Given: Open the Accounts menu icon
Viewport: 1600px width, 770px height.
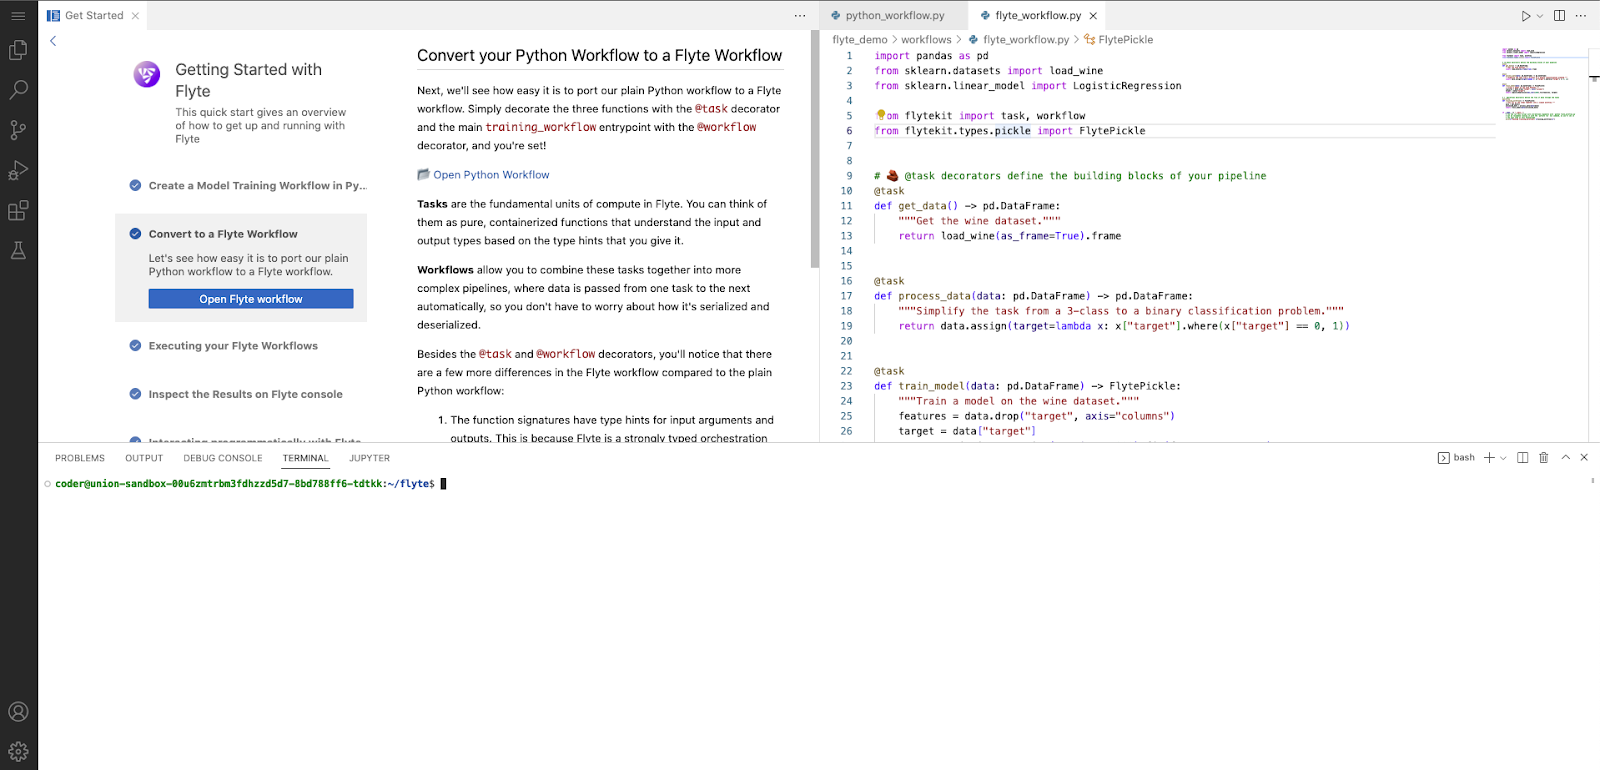Looking at the screenshot, I should point(18,712).
